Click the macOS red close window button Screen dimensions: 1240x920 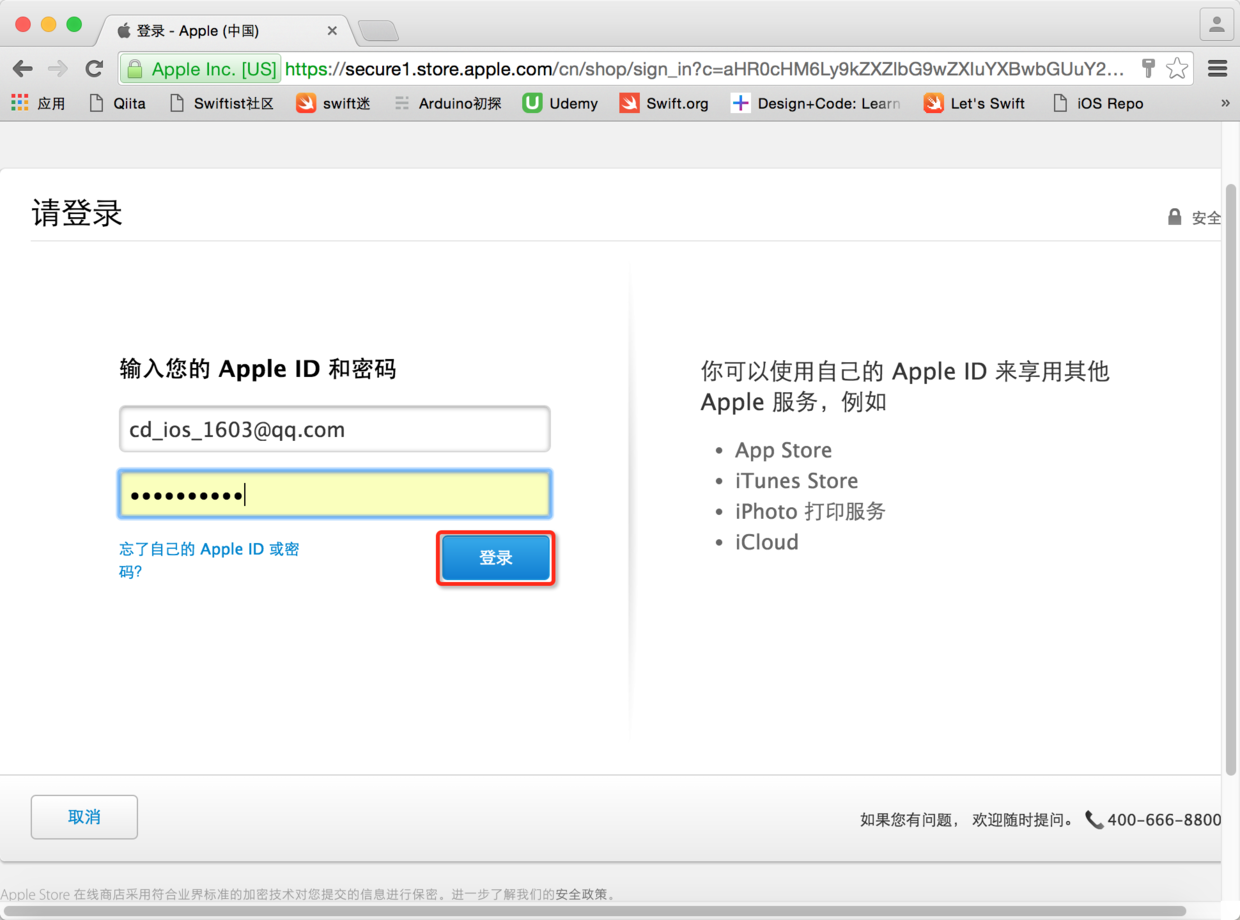tap(22, 24)
